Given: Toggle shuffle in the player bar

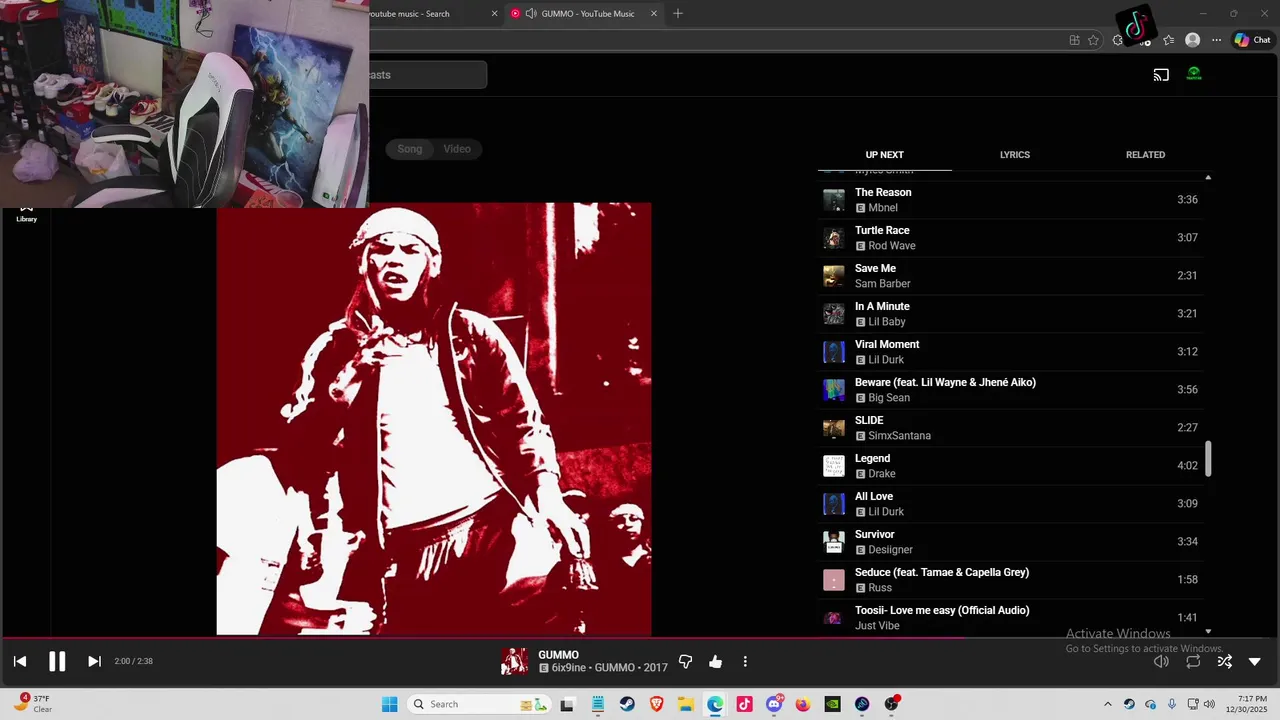Looking at the screenshot, I should click(x=1224, y=661).
